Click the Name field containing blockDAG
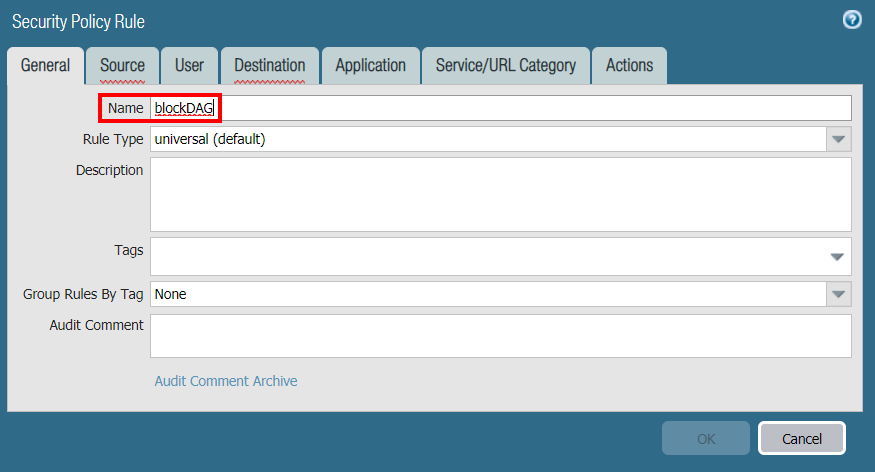Screen dimensions: 875x472 [500, 108]
